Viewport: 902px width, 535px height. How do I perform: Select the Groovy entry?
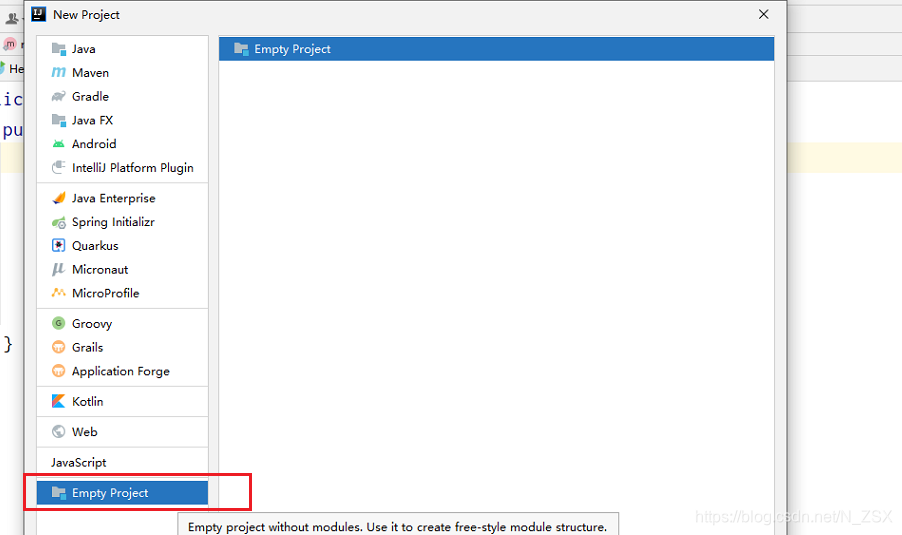[x=123, y=323]
